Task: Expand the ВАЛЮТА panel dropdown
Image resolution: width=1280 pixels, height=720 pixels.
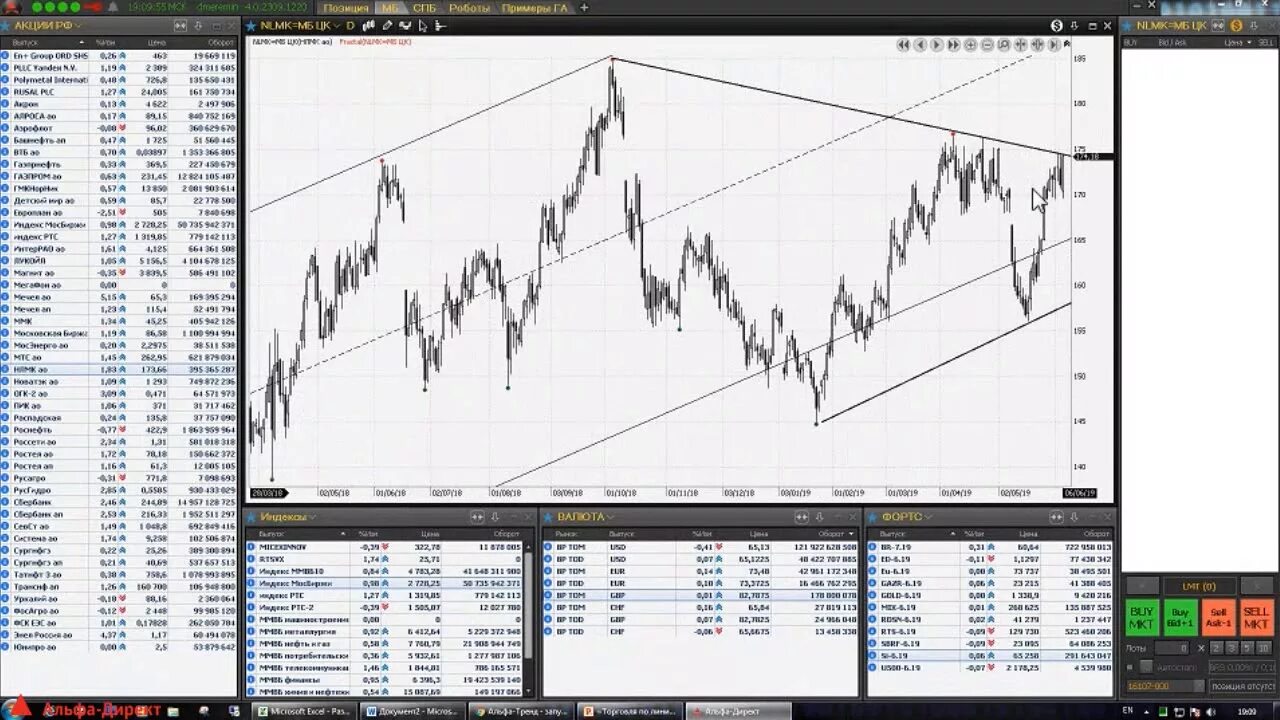Action: pyautogui.click(x=611, y=517)
